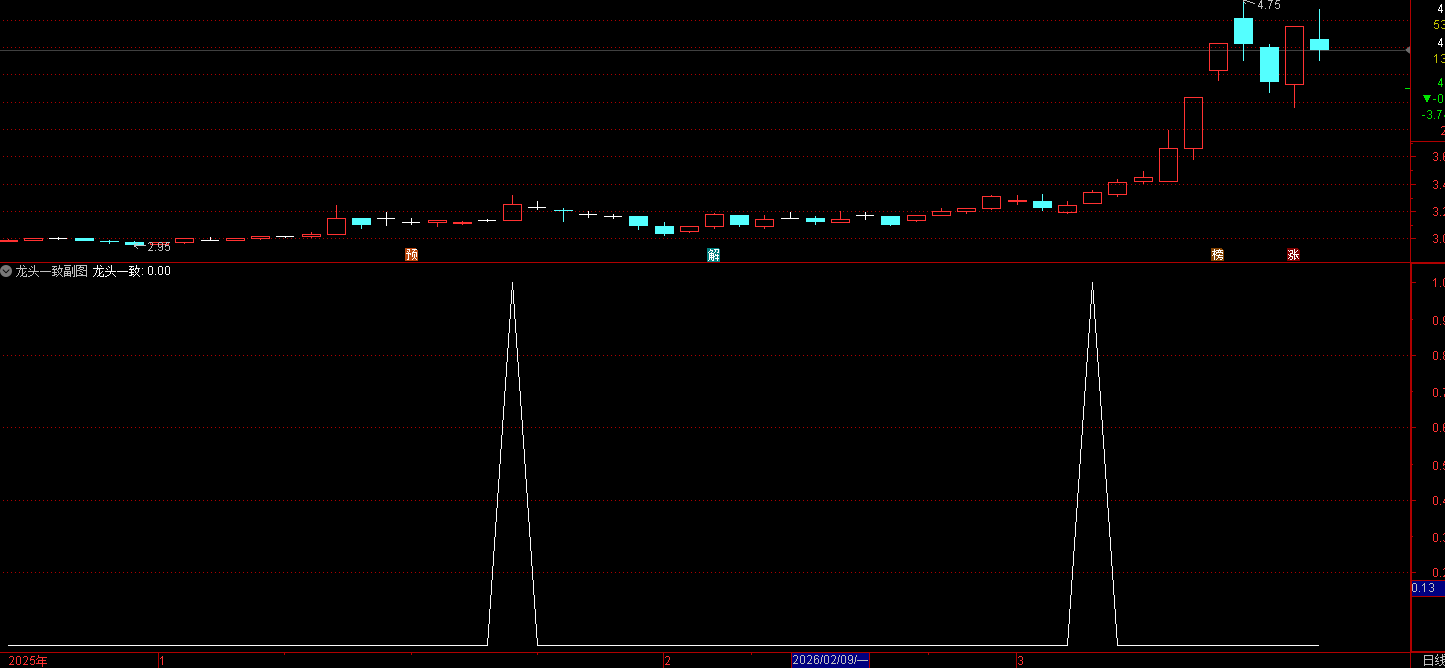Select the highest cyan candlestick near 4.75
The height and width of the screenshot is (668, 1445).
(x=1243, y=31)
